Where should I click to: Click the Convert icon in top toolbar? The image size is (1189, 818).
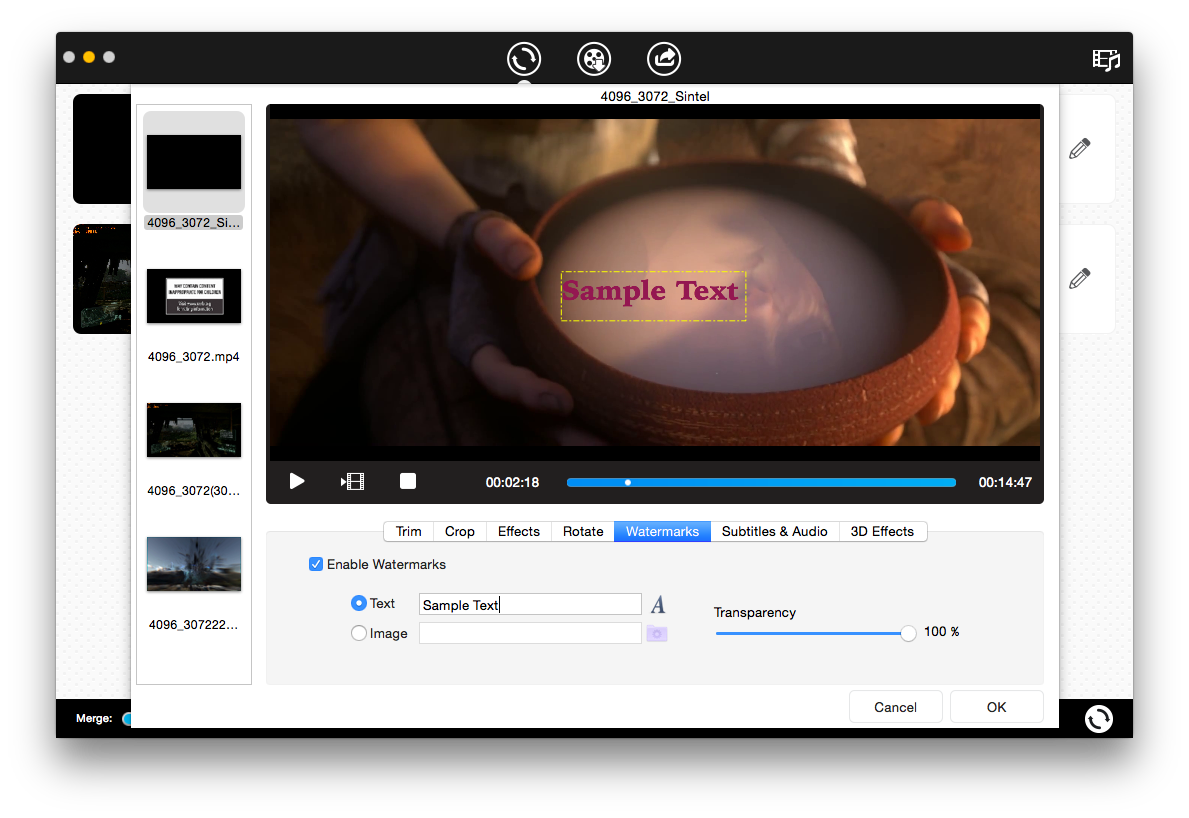point(524,59)
